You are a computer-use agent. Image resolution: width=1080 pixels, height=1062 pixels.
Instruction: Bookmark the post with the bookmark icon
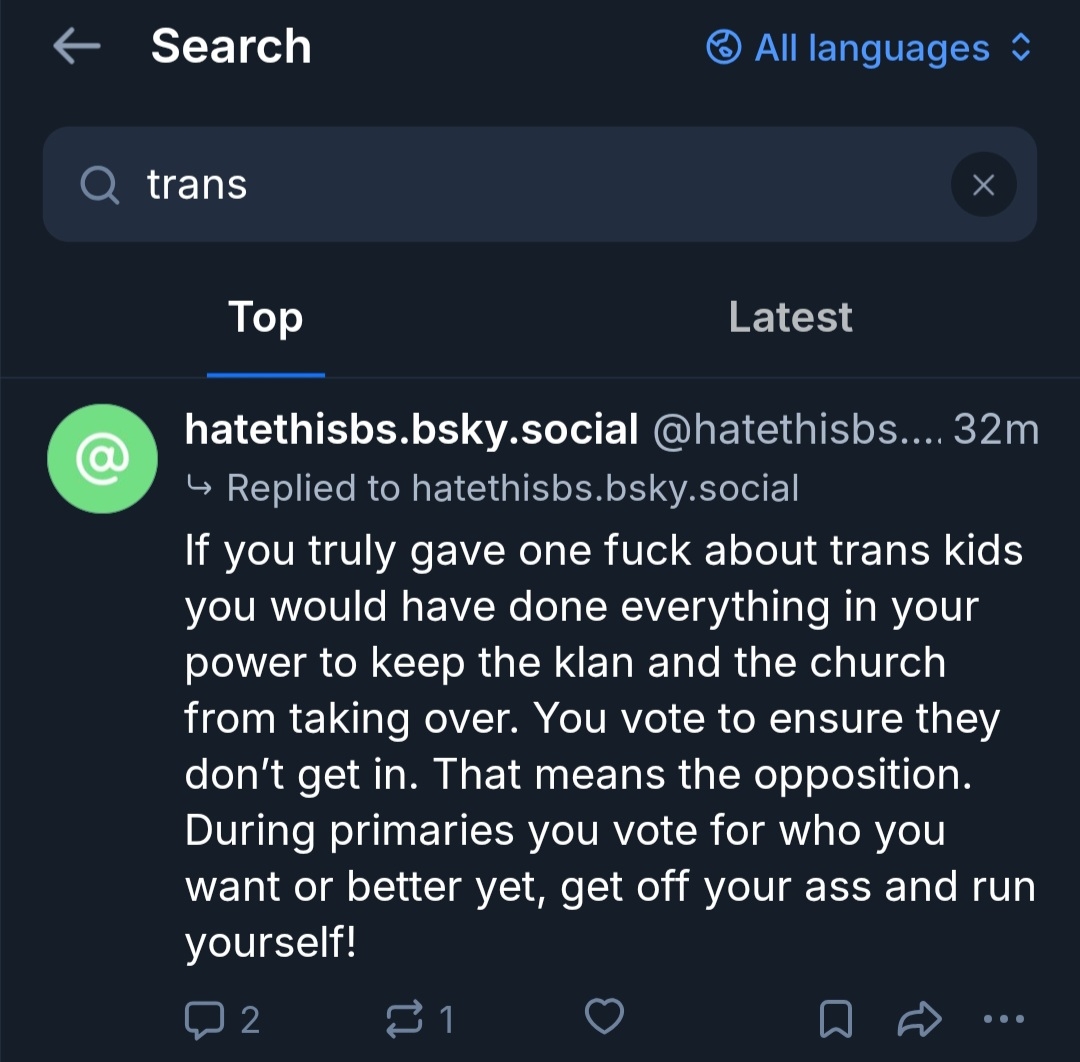tap(835, 1019)
